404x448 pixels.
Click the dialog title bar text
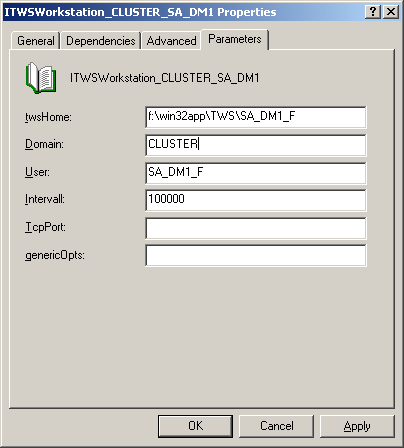tap(140, 12)
